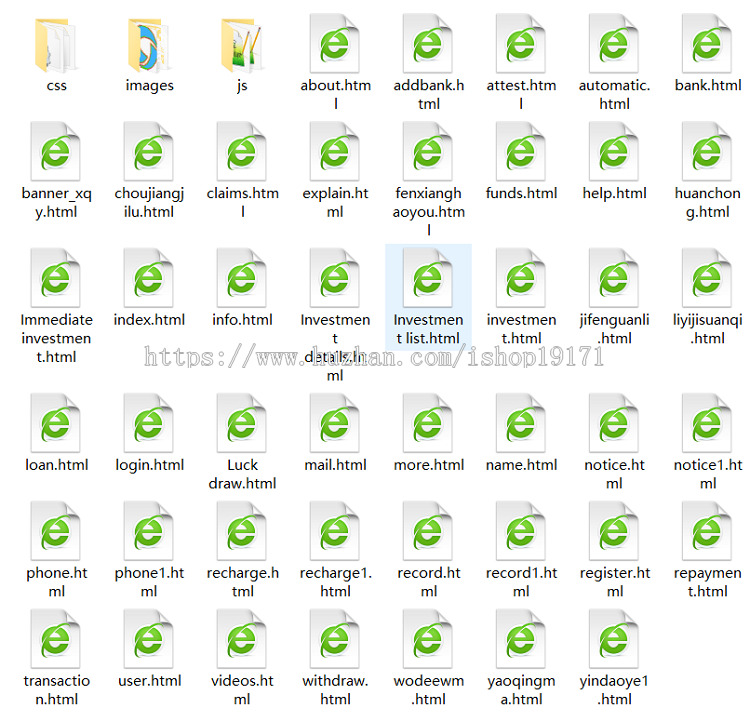
Task: Click liyijisuanqi.html file icon
Action: point(706,278)
